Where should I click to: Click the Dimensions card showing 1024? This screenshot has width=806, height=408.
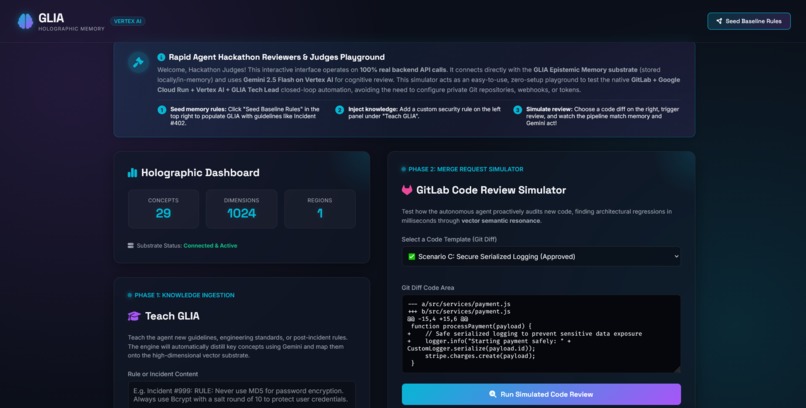(242, 209)
